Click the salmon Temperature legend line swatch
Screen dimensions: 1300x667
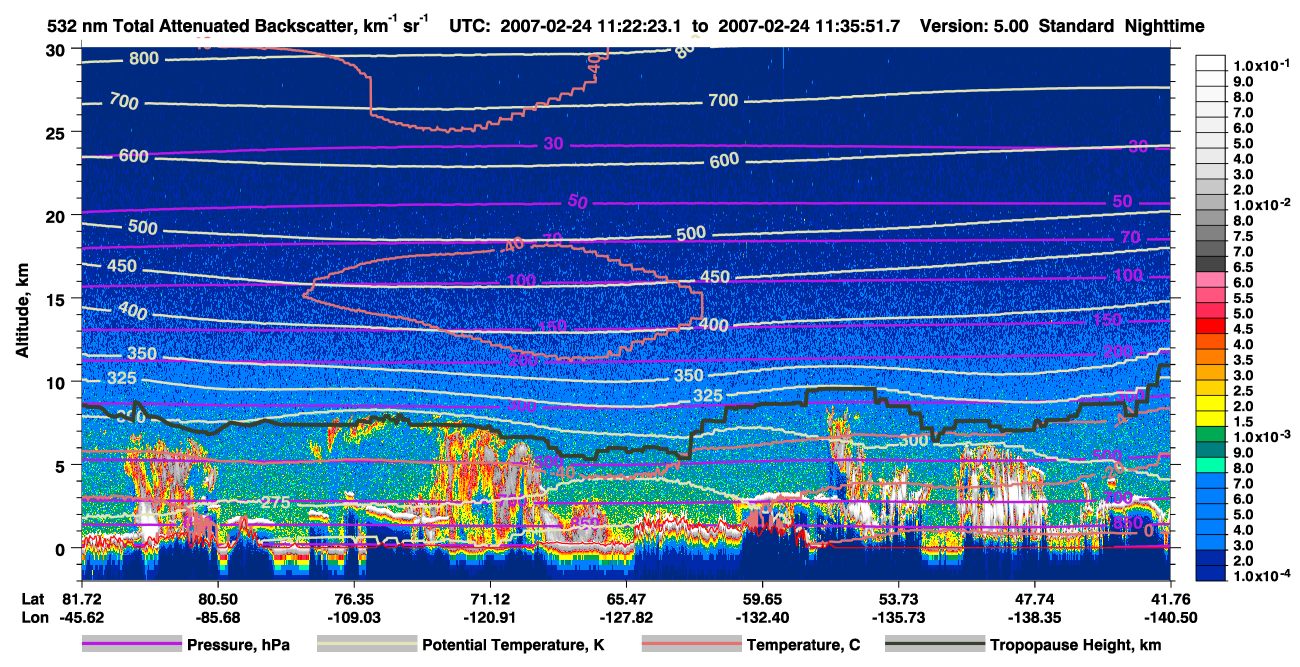692,645
